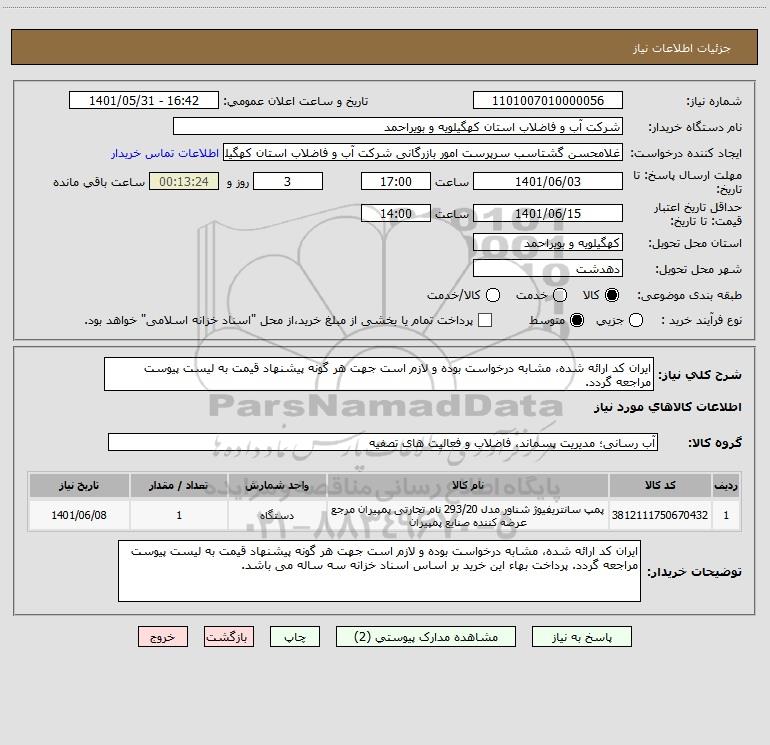The height and width of the screenshot is (745, 770).
Task: Click the اطلاعات کالاهای مورد نیاز heading
Action: [x=668, y=407]
